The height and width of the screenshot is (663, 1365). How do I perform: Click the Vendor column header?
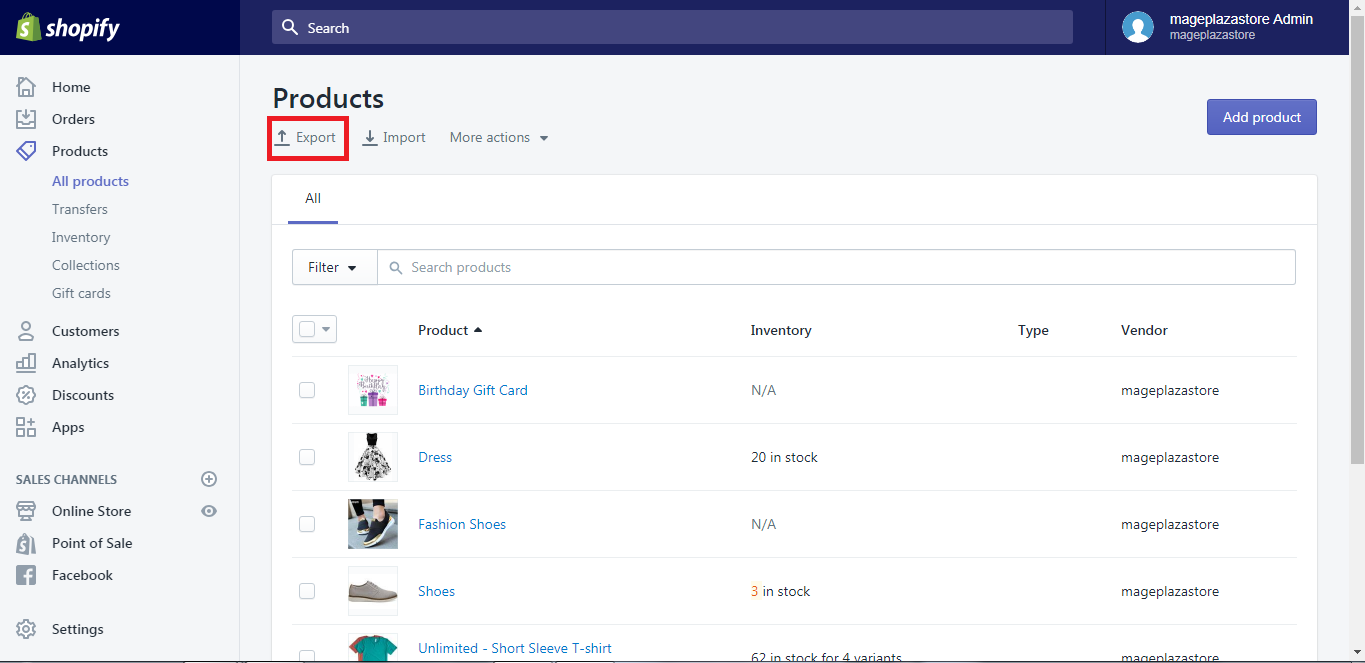click(1144, 330)
